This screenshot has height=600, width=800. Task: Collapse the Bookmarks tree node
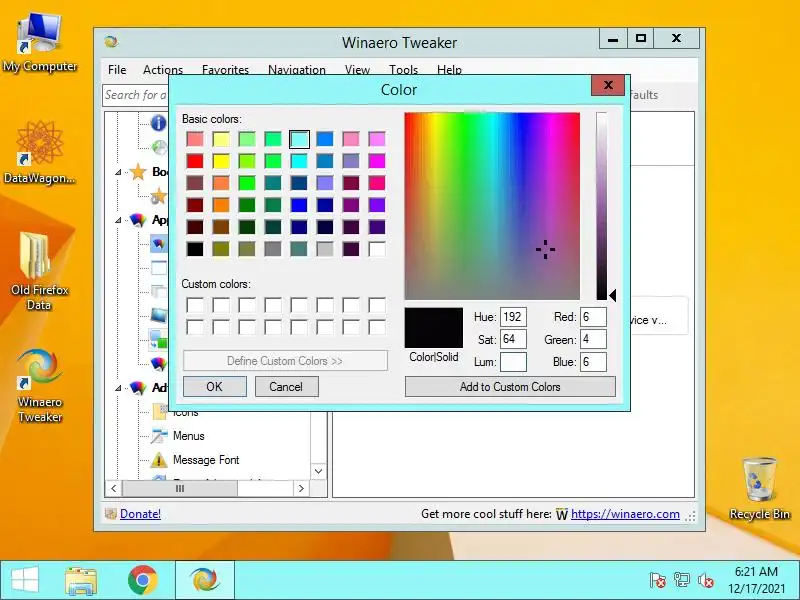(x=118, y=172)
